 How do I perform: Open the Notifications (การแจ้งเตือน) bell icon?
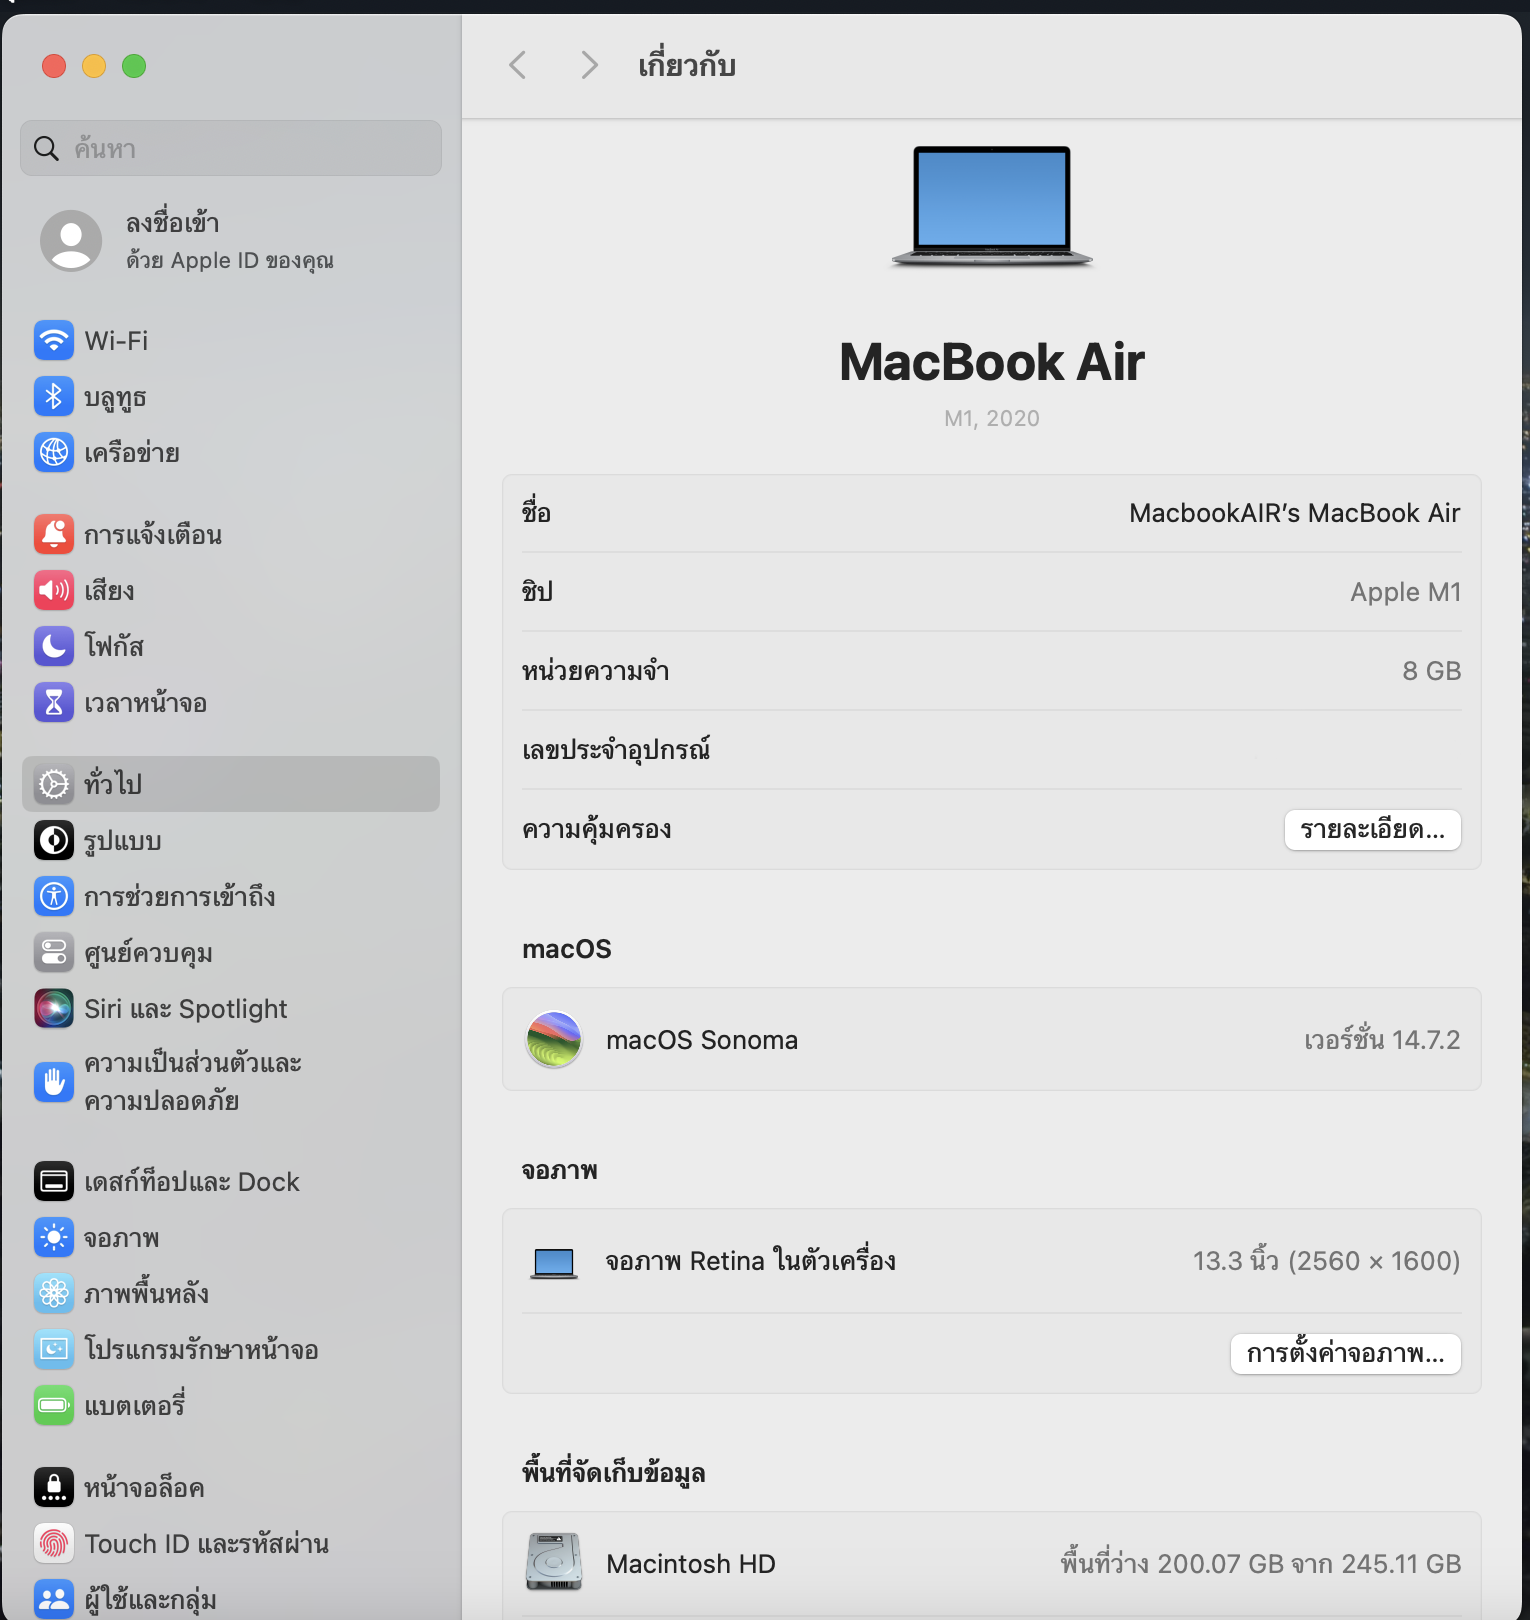coord(54,534)
